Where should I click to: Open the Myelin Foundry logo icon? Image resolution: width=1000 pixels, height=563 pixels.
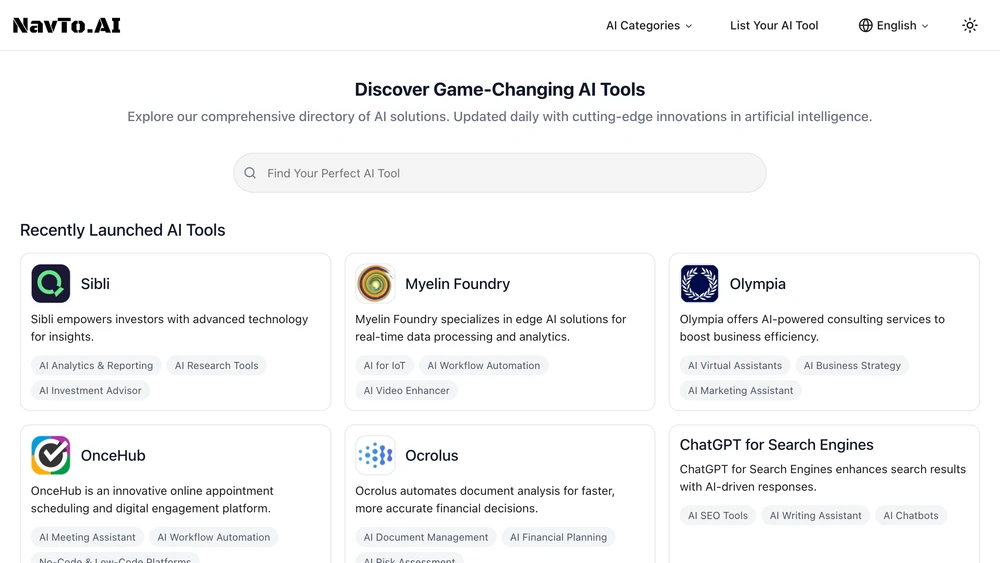coord(375,284)
